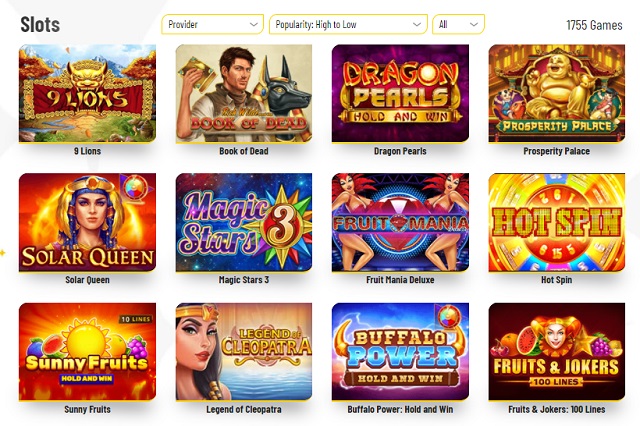
Task: Select the Fruit Mania Deluxe thumbnail
Action: 400,222
